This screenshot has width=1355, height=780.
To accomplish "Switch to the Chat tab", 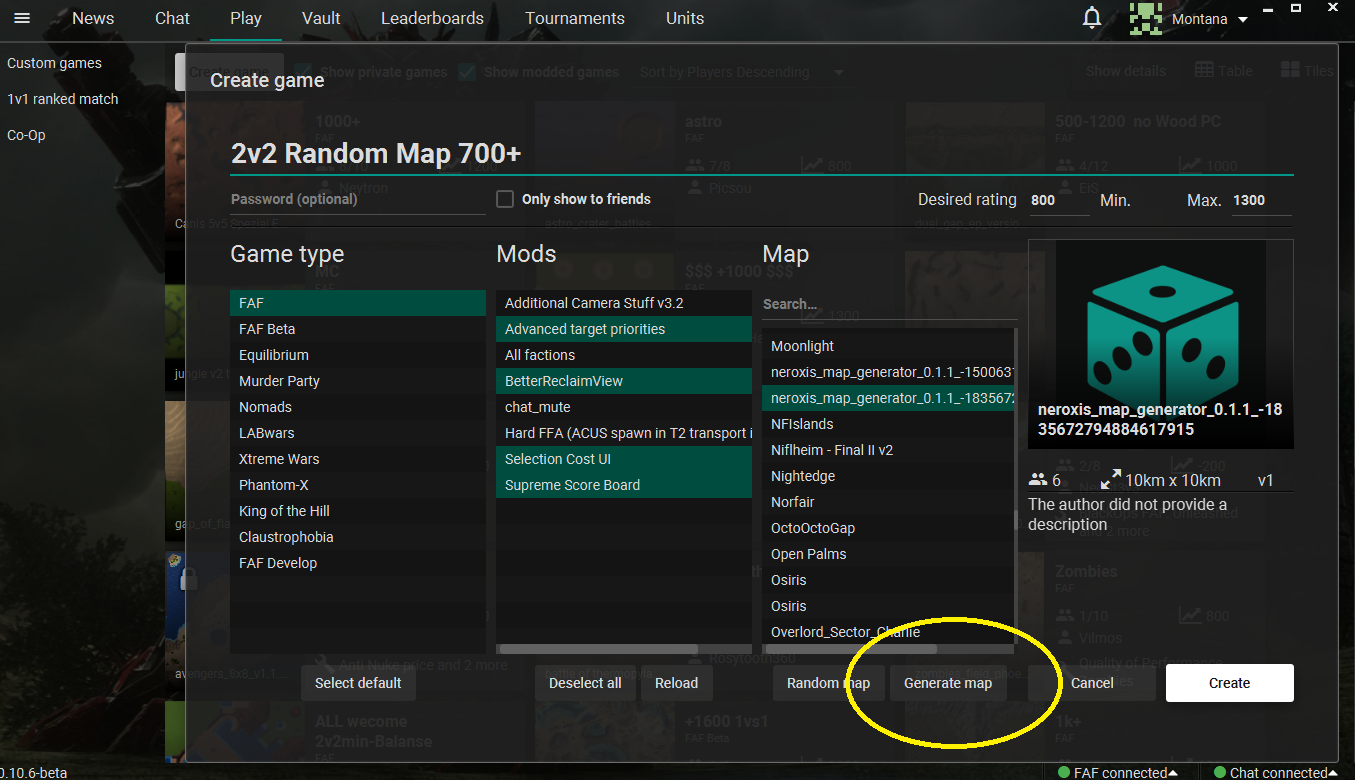I will click(x=172, y=18).
